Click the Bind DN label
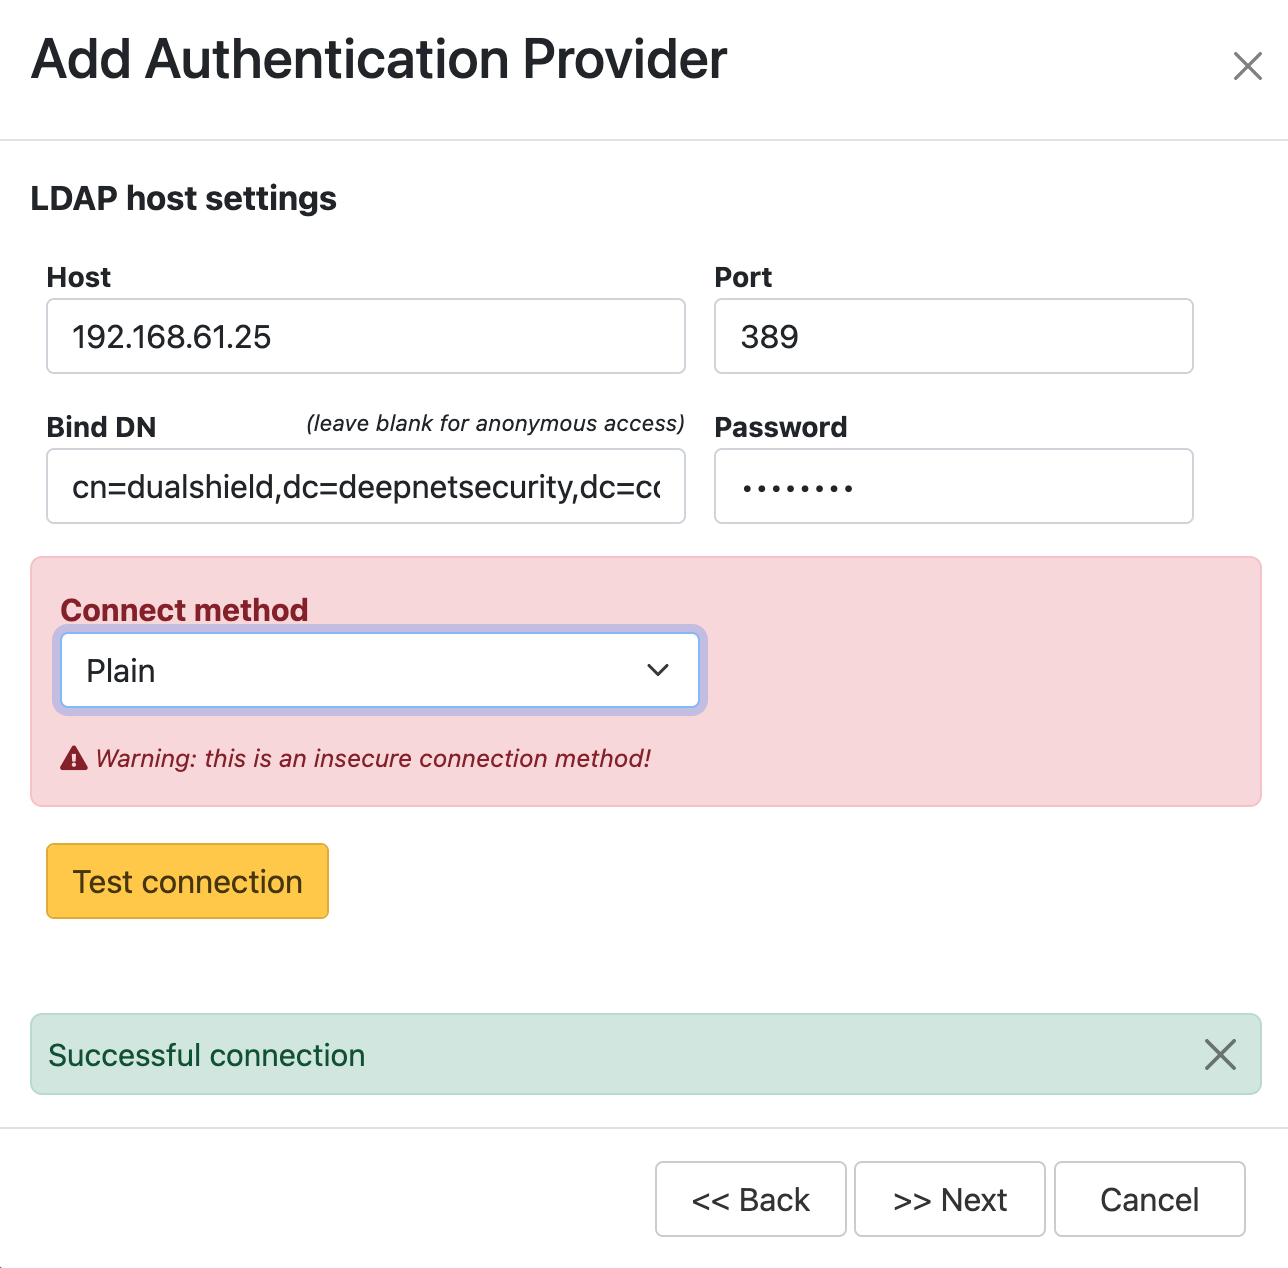 pos(101,427)
